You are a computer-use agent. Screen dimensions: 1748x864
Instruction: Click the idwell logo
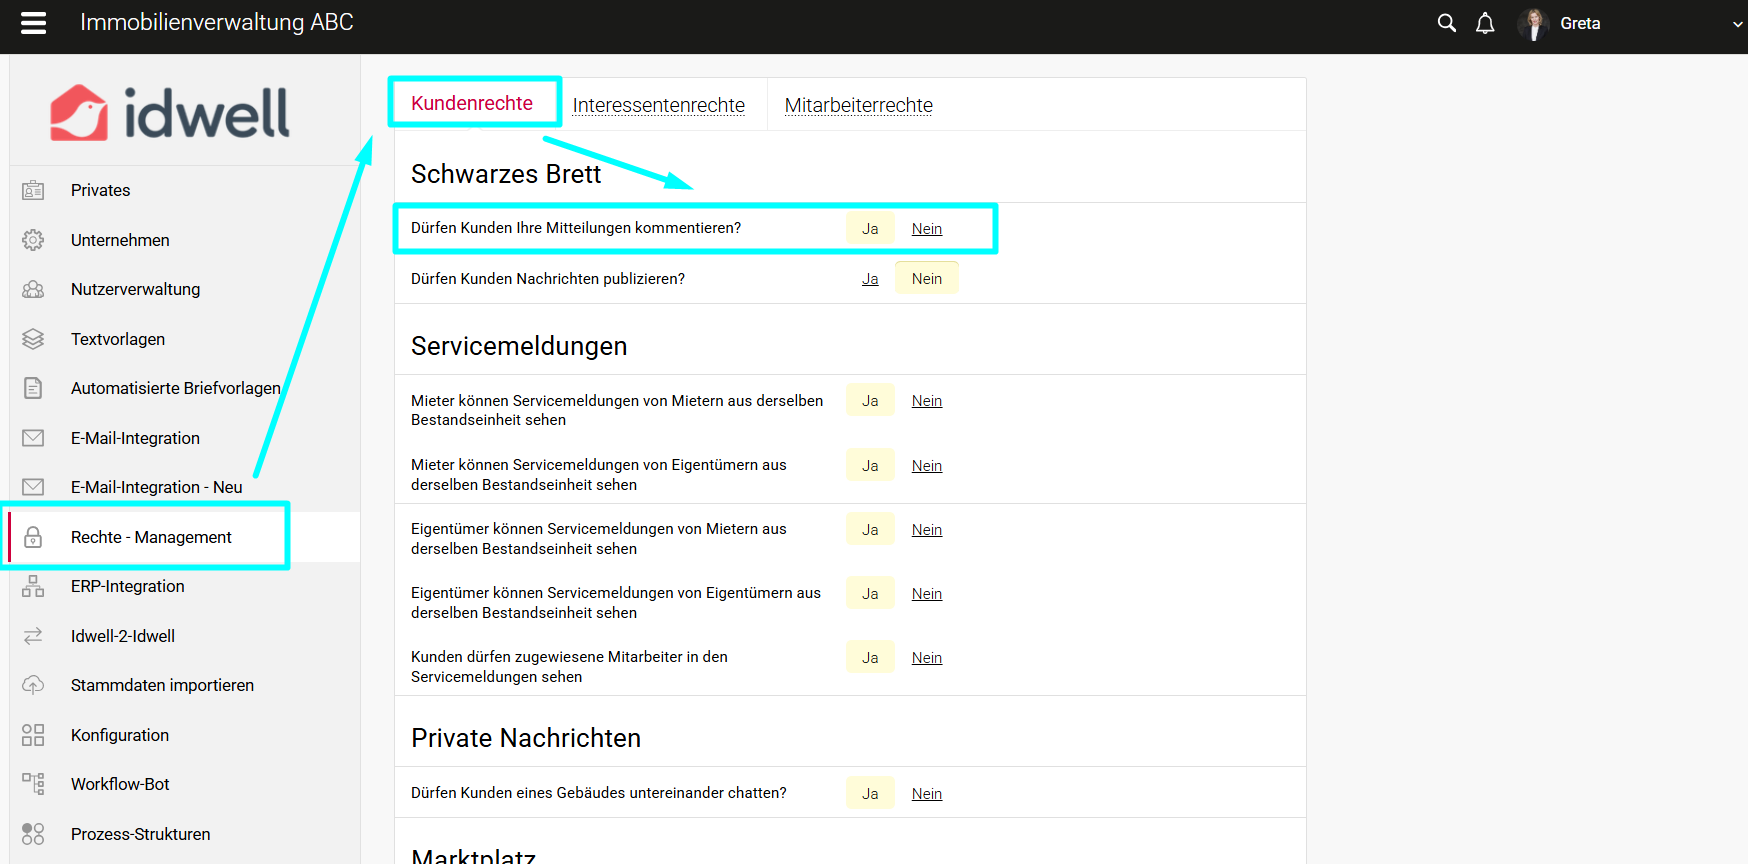[x=170, y=112]
